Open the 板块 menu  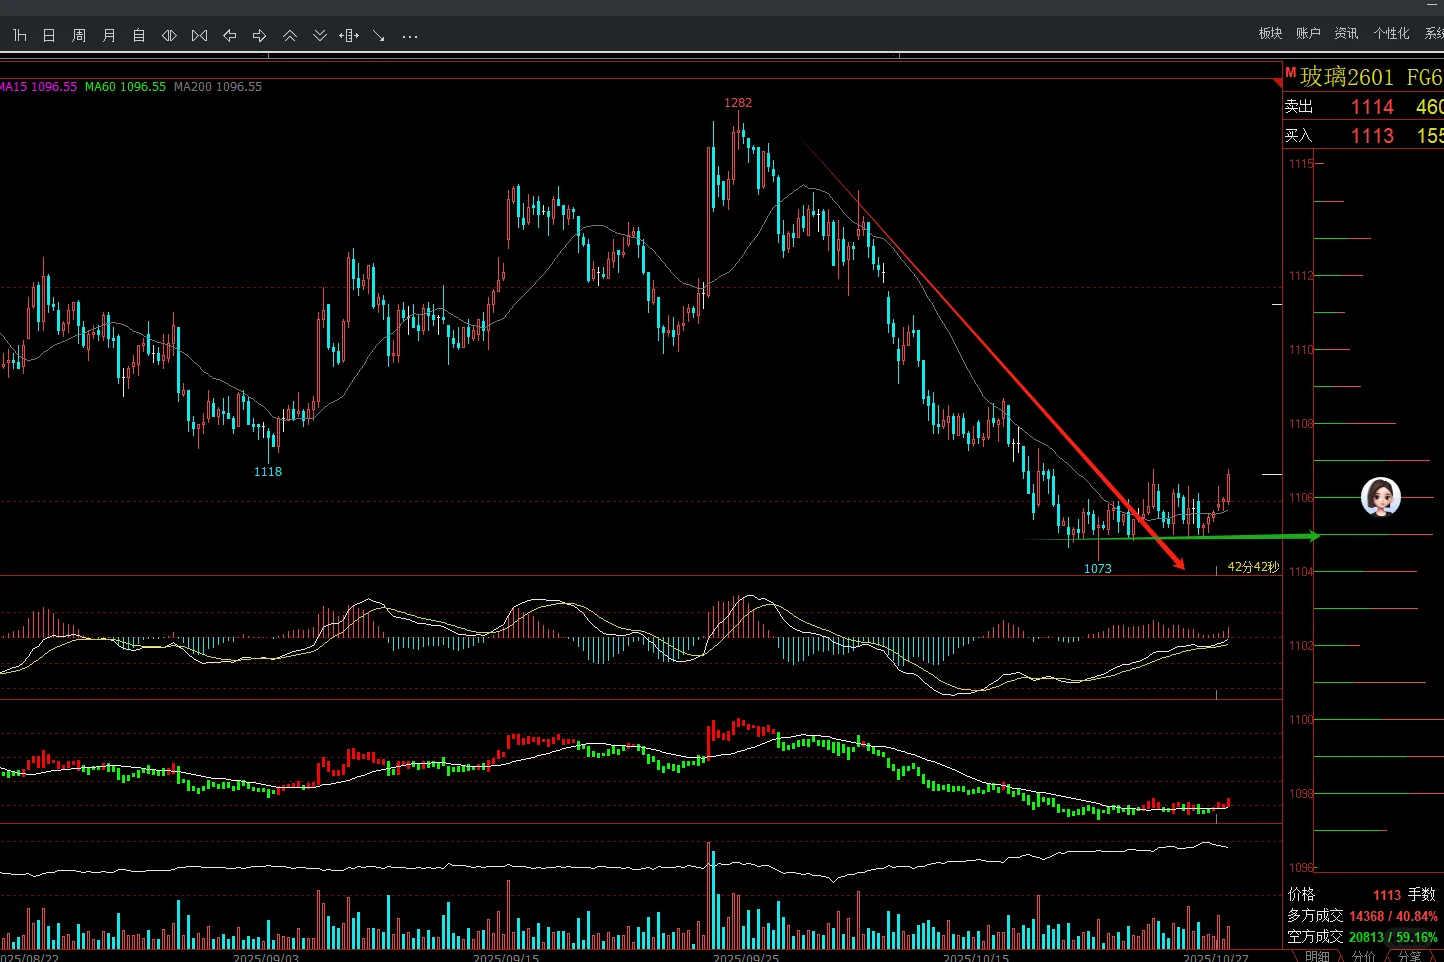[1270, 33]
